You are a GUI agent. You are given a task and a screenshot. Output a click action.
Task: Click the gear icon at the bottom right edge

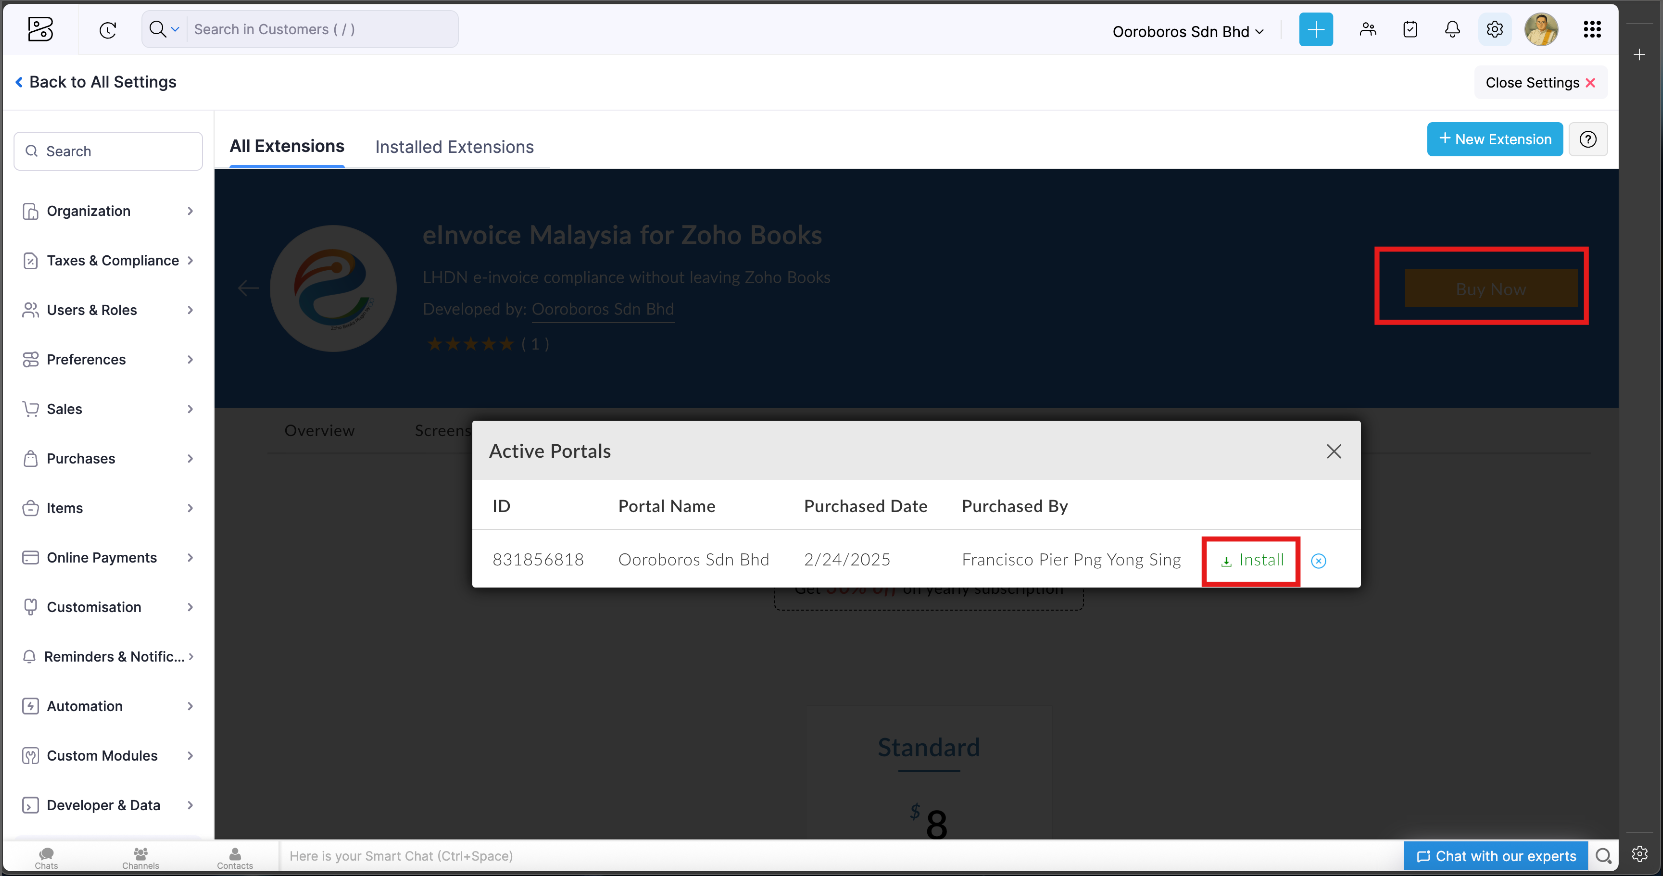(1640, 854)
